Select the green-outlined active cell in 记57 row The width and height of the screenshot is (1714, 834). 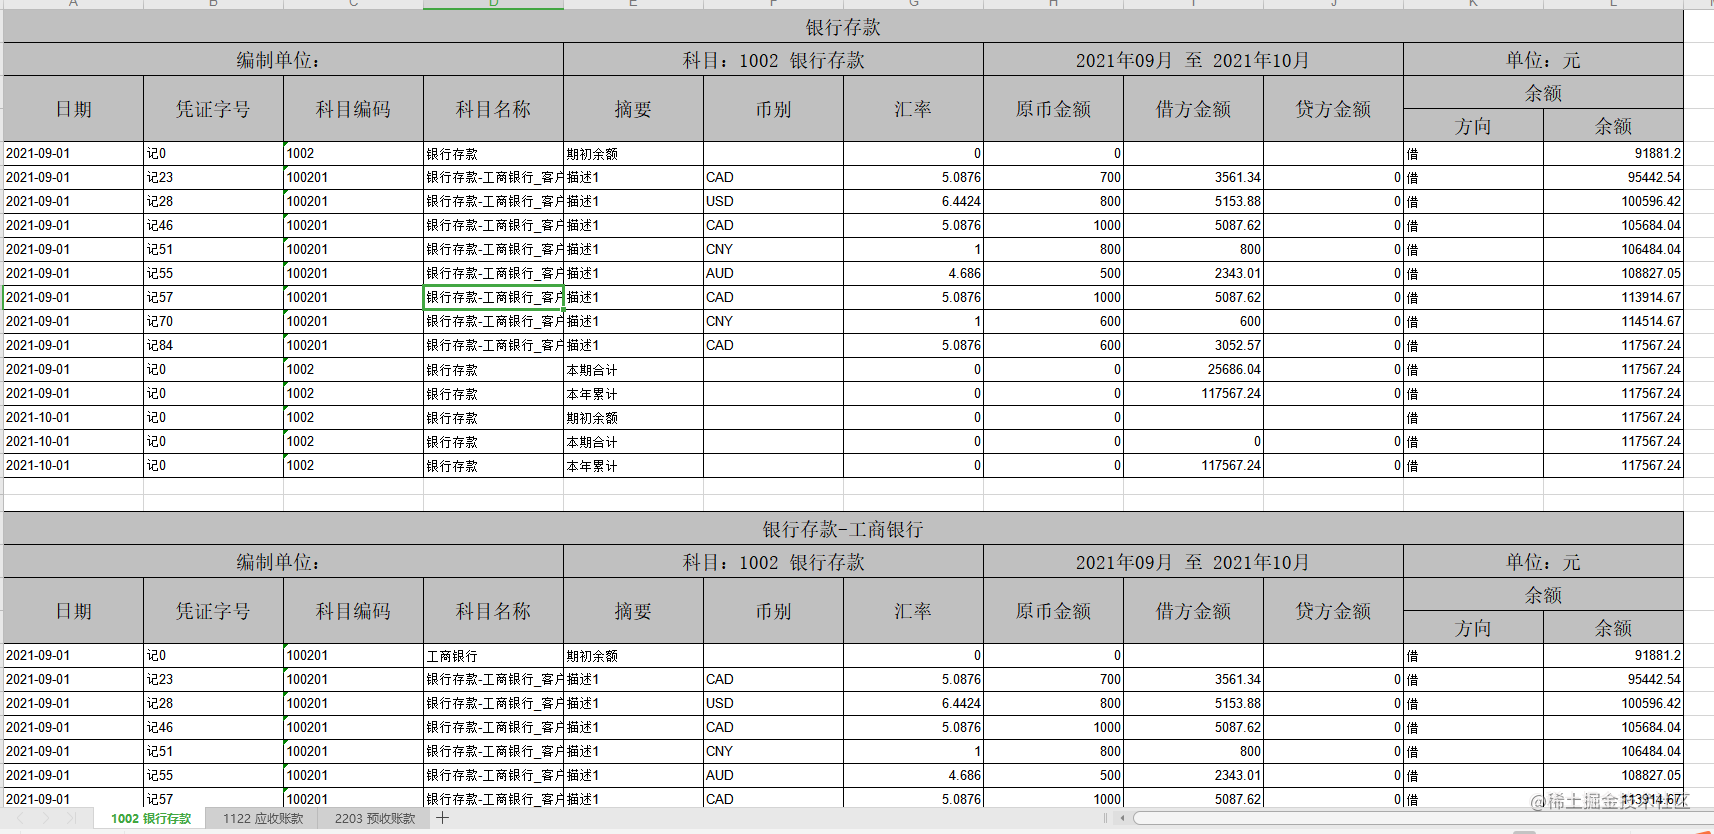pos(493,298)
